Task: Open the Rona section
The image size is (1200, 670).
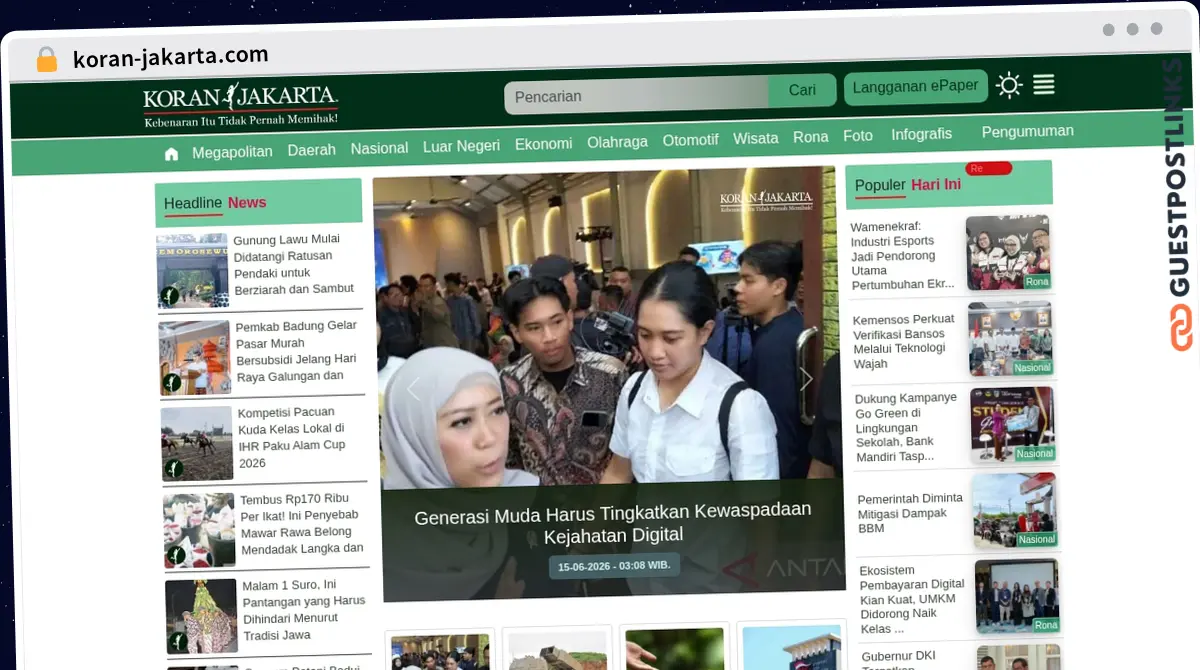Action: [x=810, y=137]
